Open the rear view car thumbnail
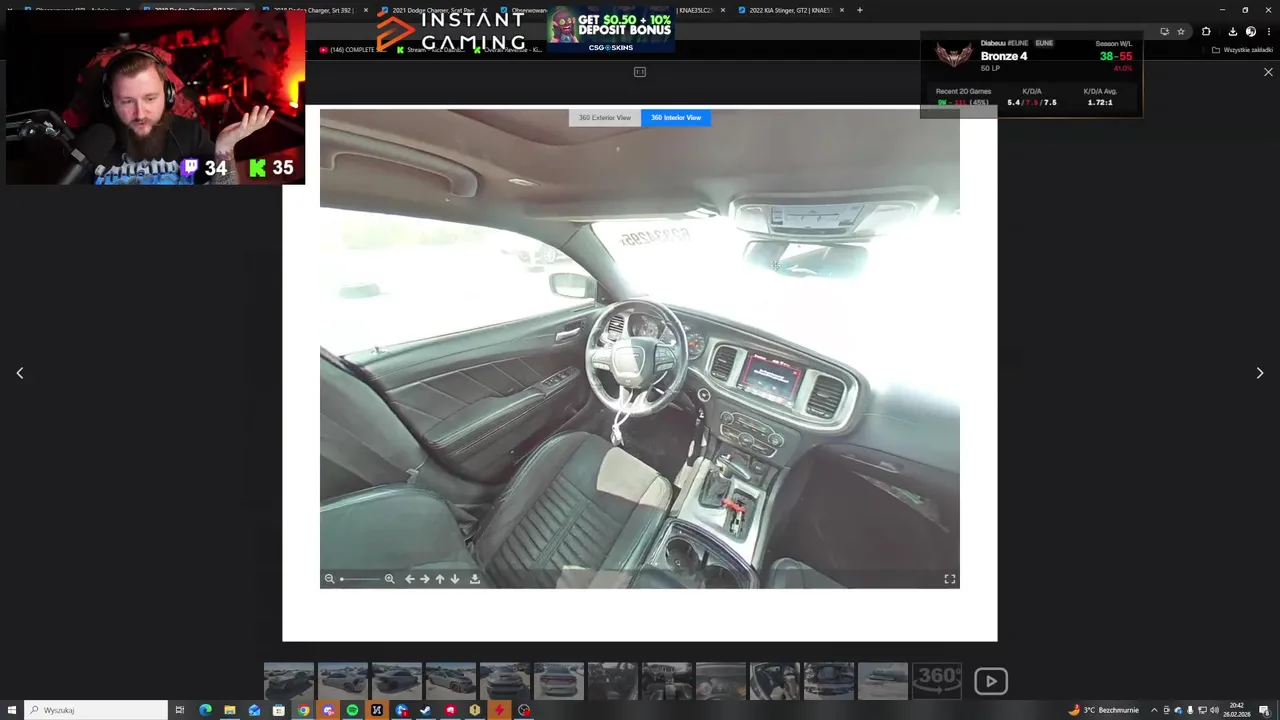1280x720 pixels. pyautogui.click(x=559, y=681)
